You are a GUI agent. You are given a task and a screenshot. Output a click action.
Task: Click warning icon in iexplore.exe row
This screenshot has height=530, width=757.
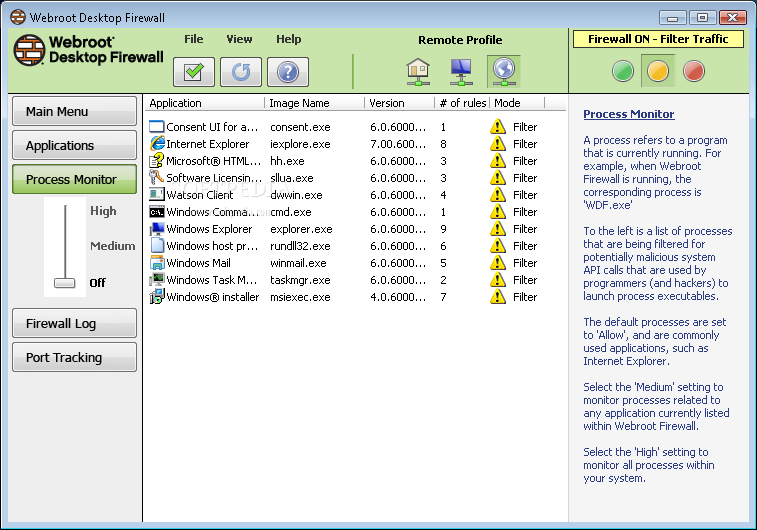click(x=498, y=144)
